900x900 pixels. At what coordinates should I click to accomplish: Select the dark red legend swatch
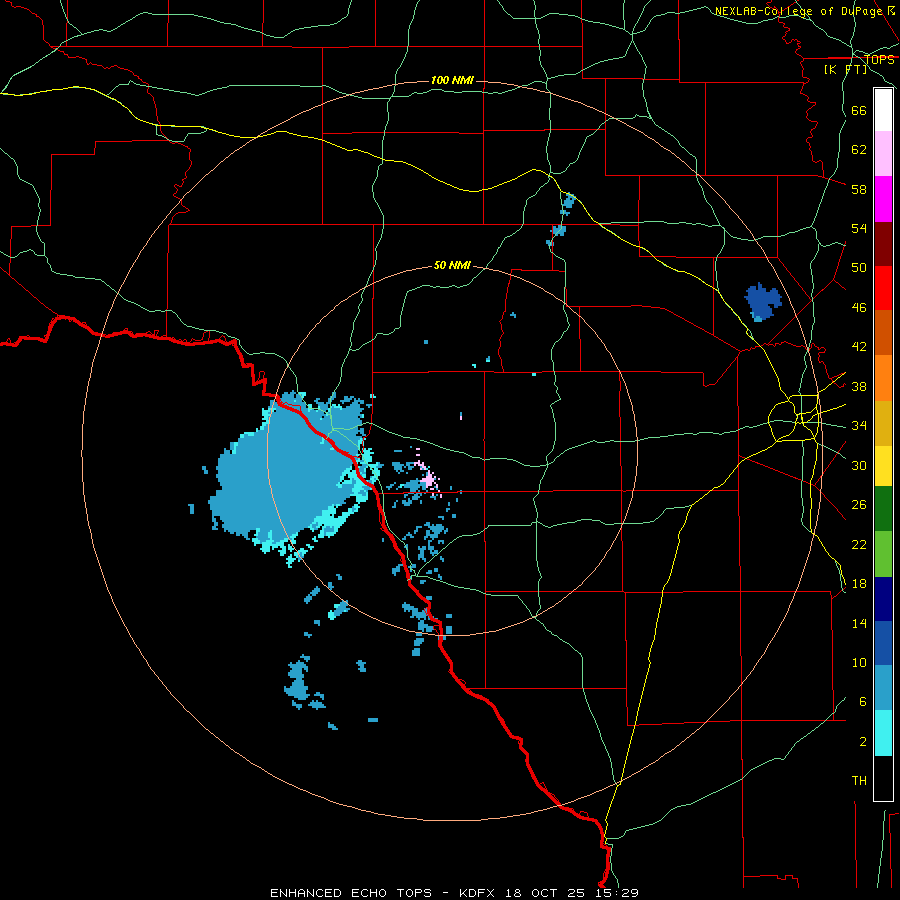coord(883,244)
